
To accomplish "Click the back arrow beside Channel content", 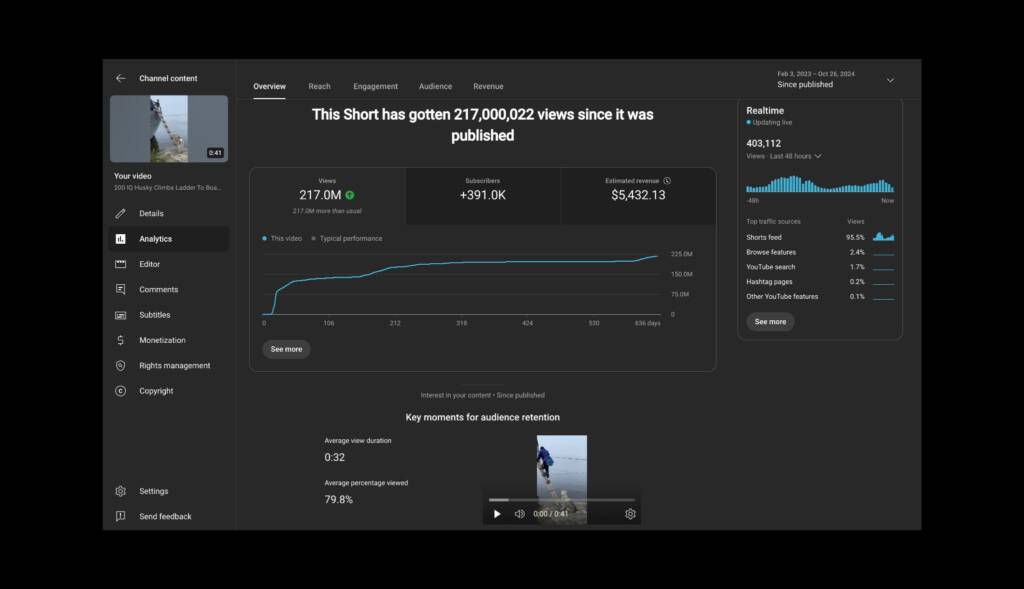I will click(120, 78).
